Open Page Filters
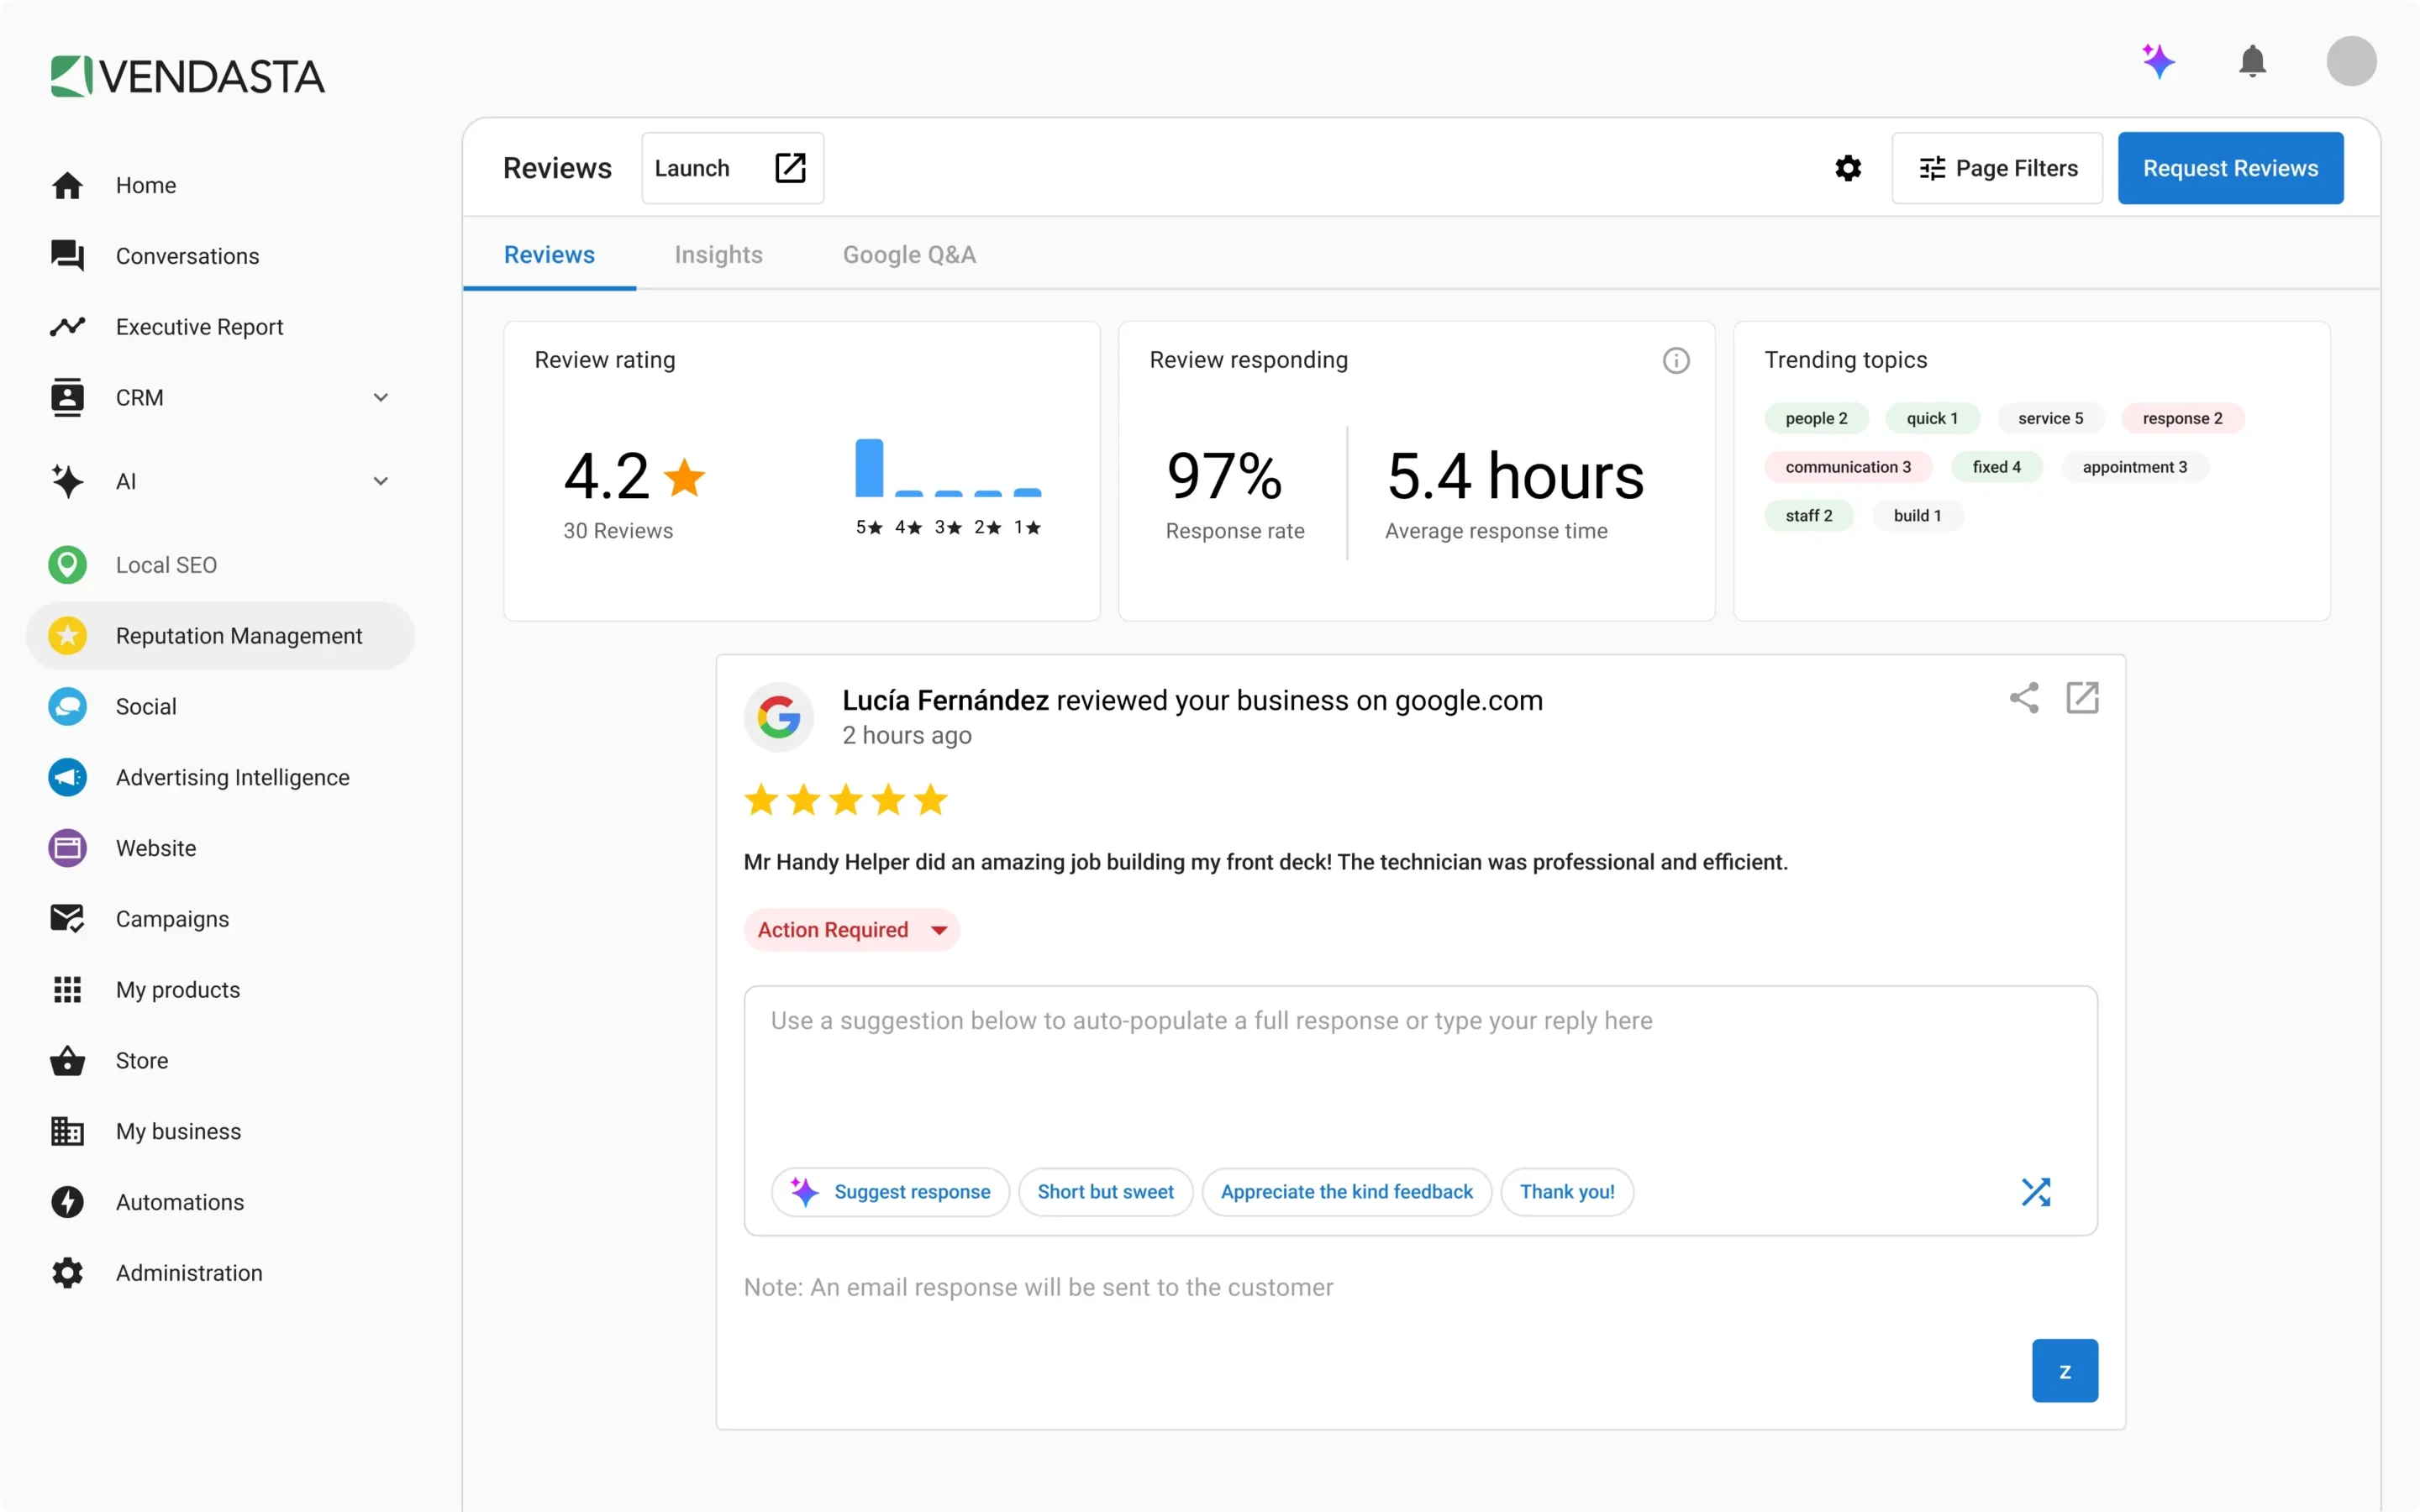This screenshot has width=2420, height=1512. pos(1996,167)
